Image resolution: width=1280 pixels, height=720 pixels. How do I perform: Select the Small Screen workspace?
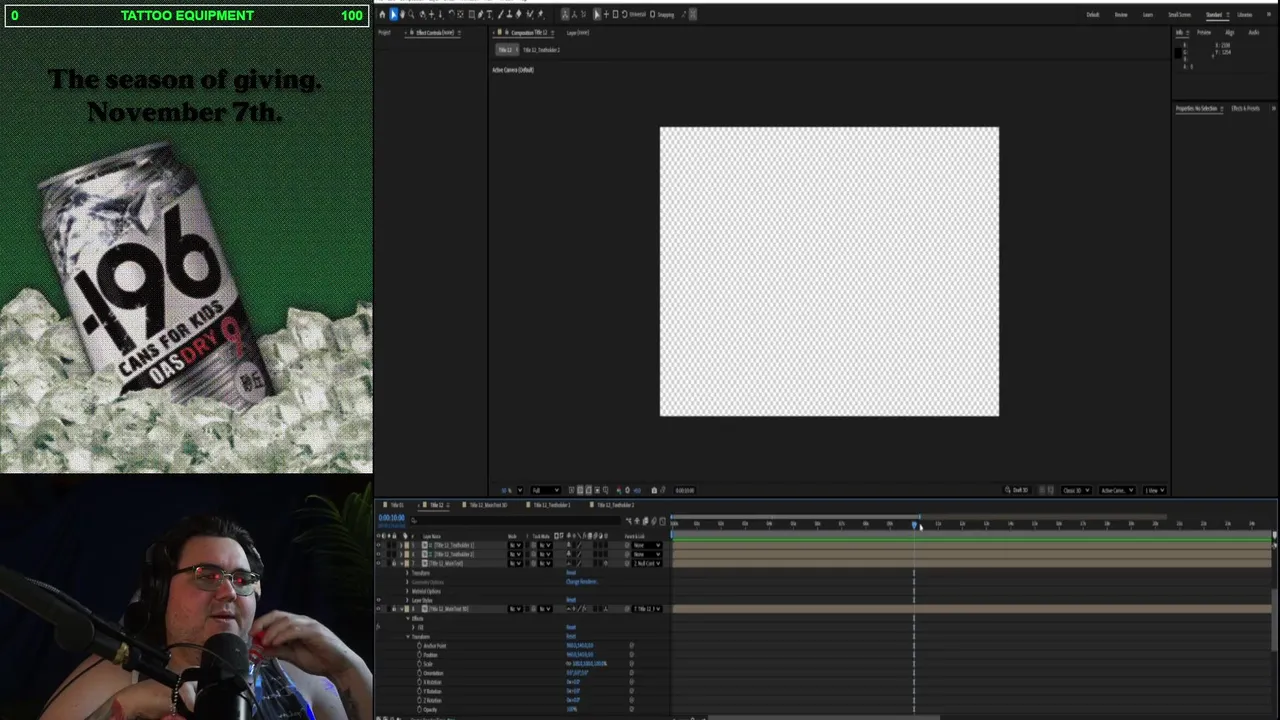click(x=1180, y=14)
